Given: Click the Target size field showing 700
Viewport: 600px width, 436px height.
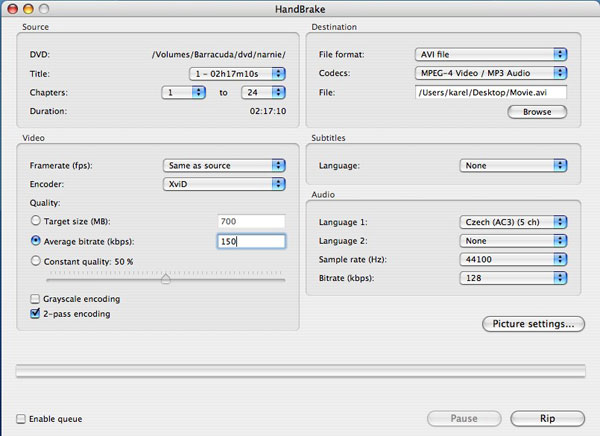Looking at the screenshot, I should [251, 221].
